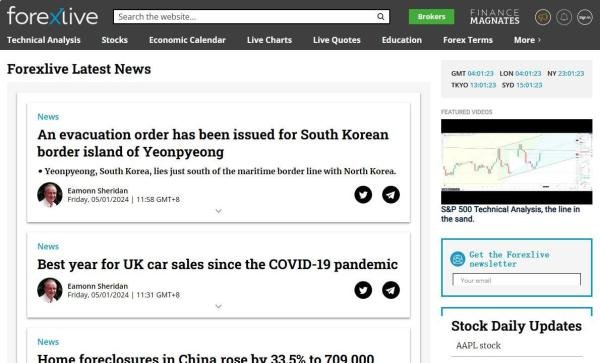
Task: Open Live Charts in navigation
Action: [x=269, y=40]
